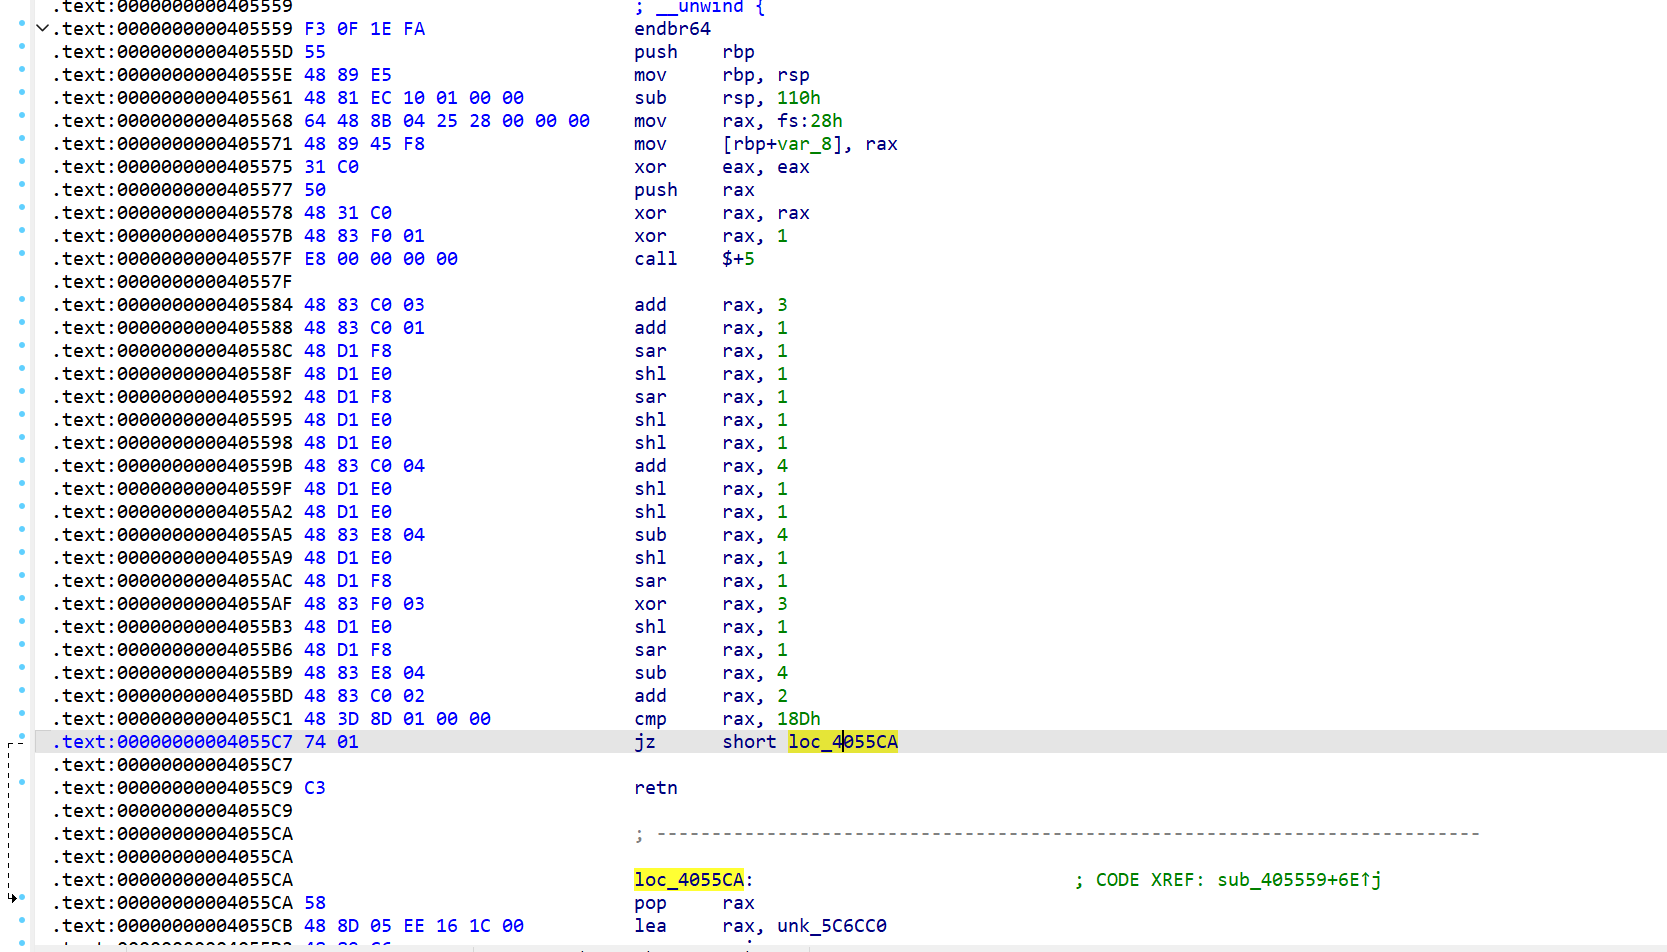Click the fs:28h operand
This screenshot has height=952, width=1667.
pos(810,120)
